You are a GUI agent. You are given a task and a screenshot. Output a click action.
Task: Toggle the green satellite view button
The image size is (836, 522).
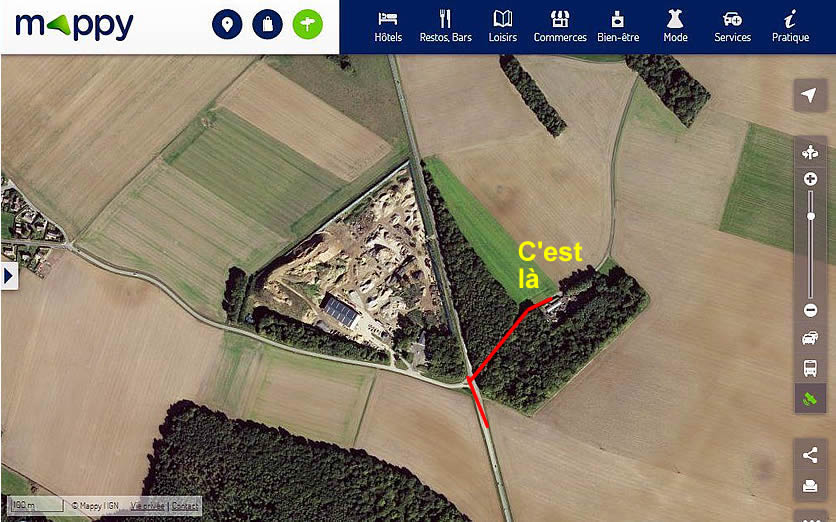coord(810,399)
